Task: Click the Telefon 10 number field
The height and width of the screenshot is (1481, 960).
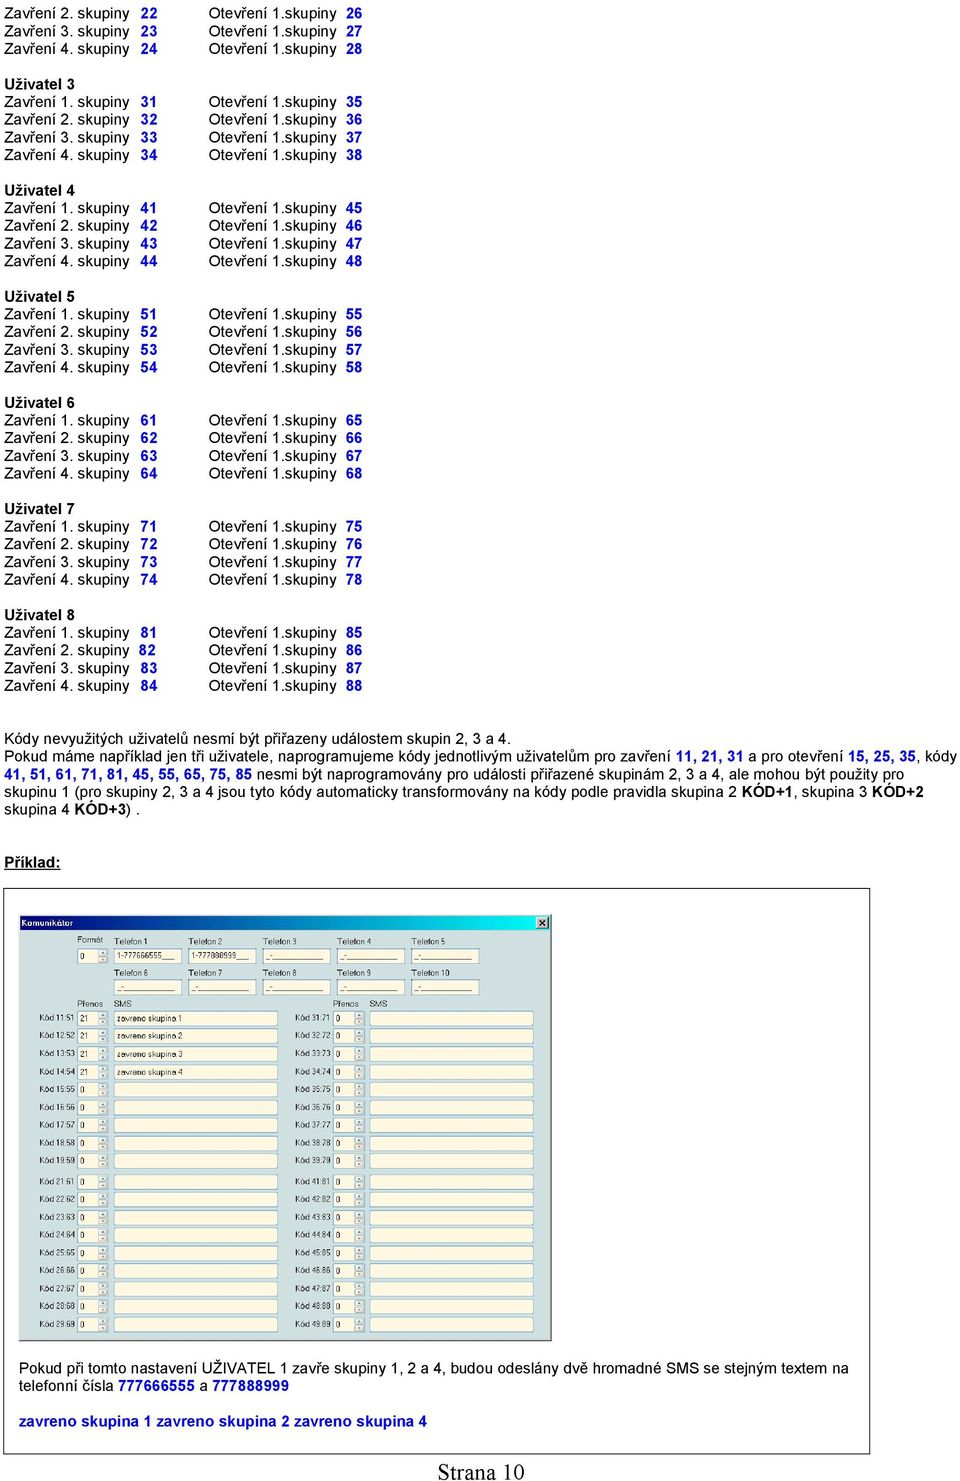Action: [x=445, y=987]
